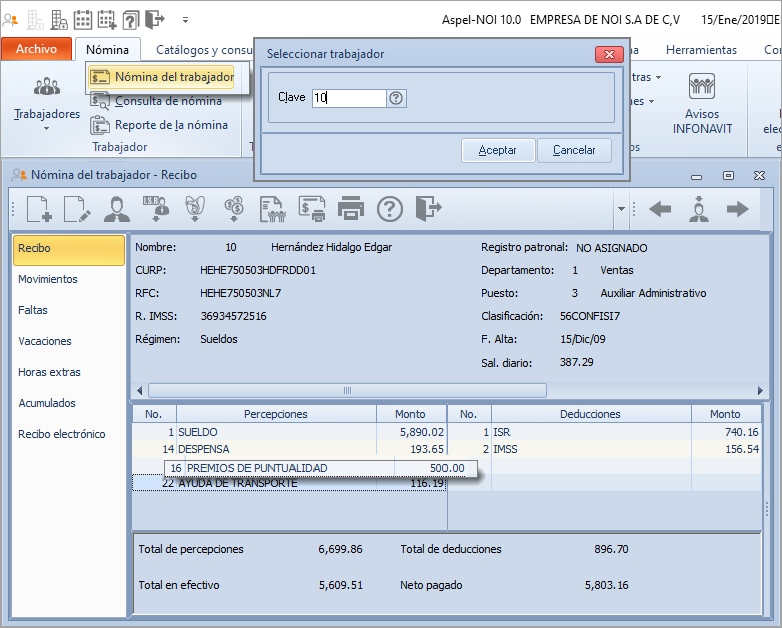This screenshot has width=782, height=628.
Task: Click the horizontal scrollbar under worker details
Action: point(347,390)
